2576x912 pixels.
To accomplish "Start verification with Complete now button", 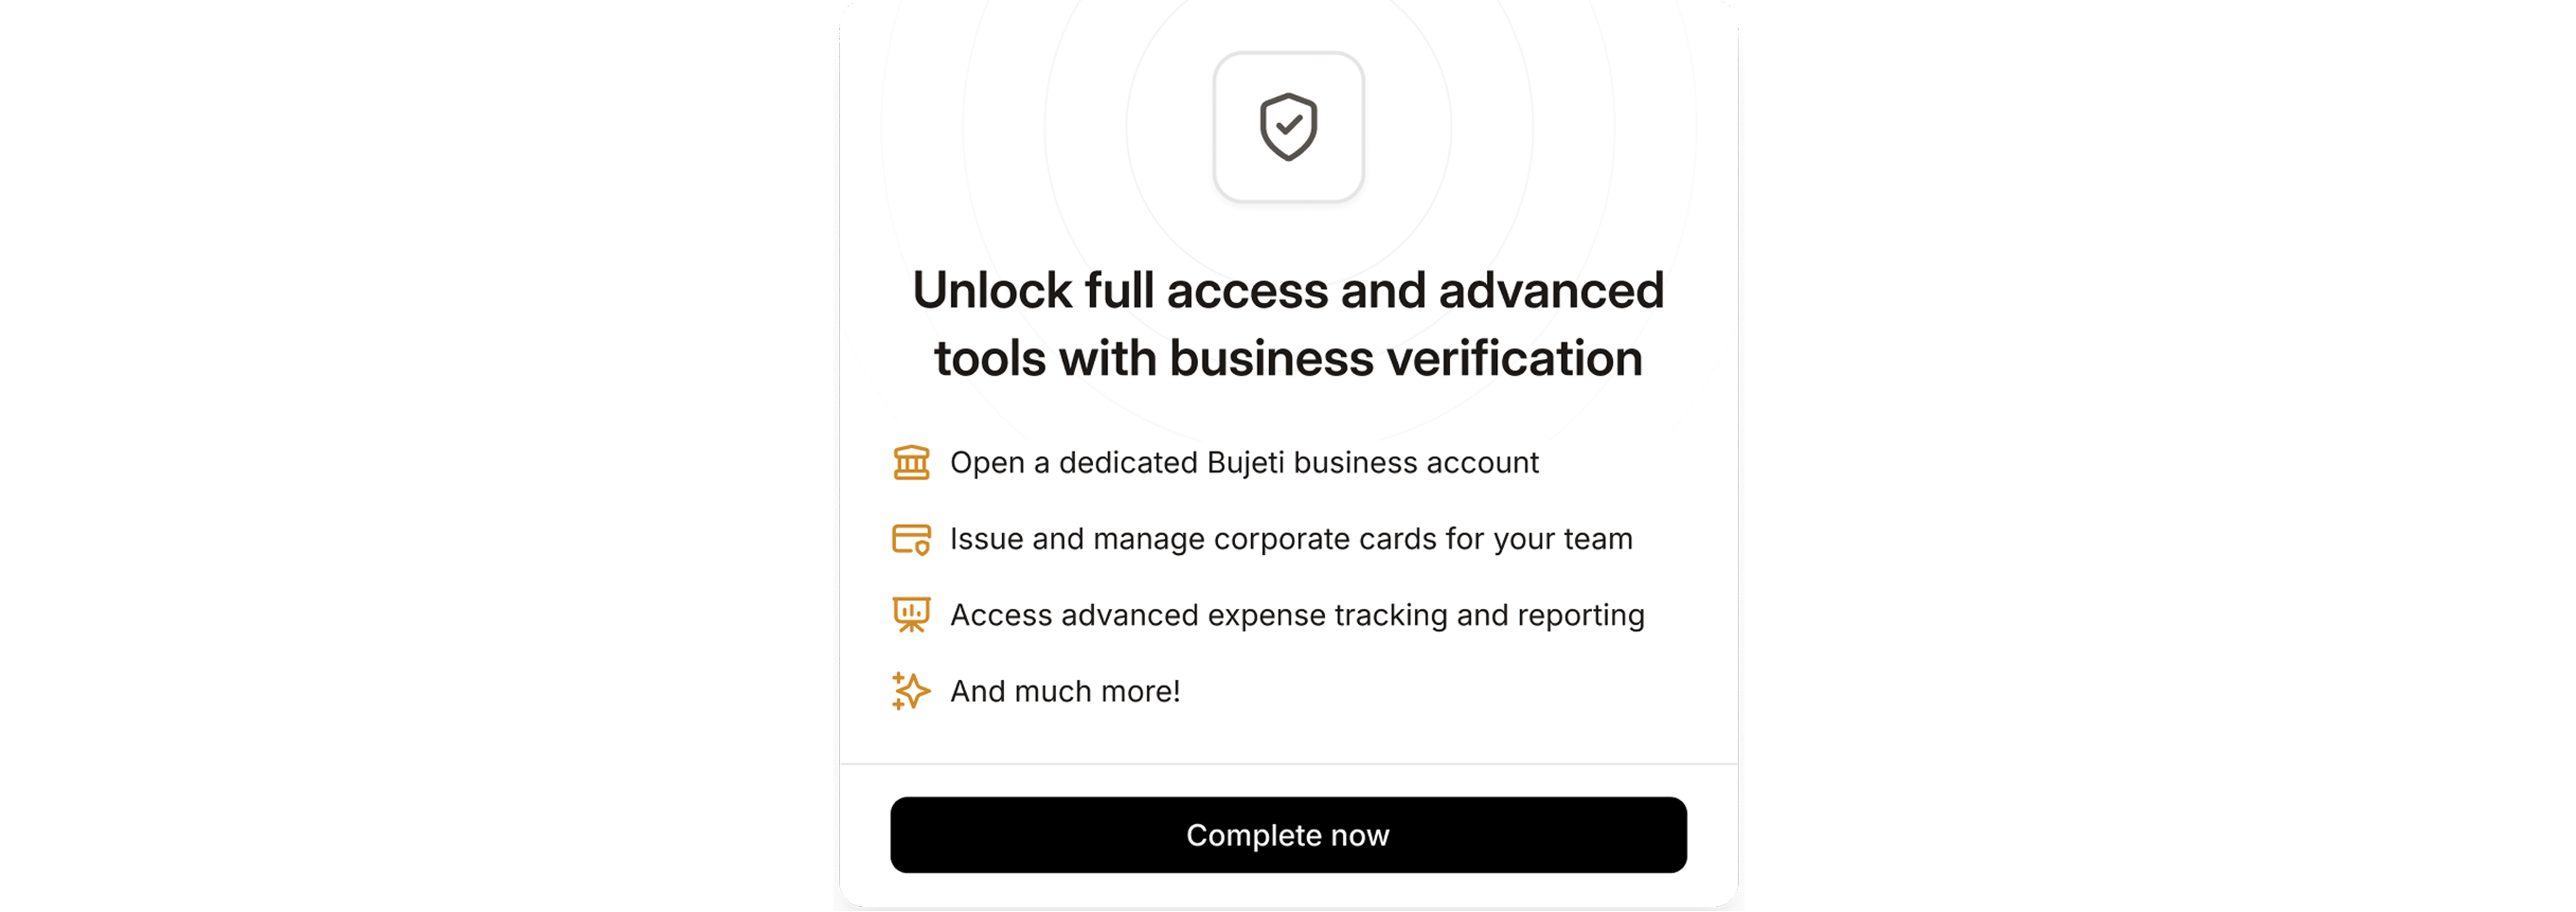I will coord(1288,835).
